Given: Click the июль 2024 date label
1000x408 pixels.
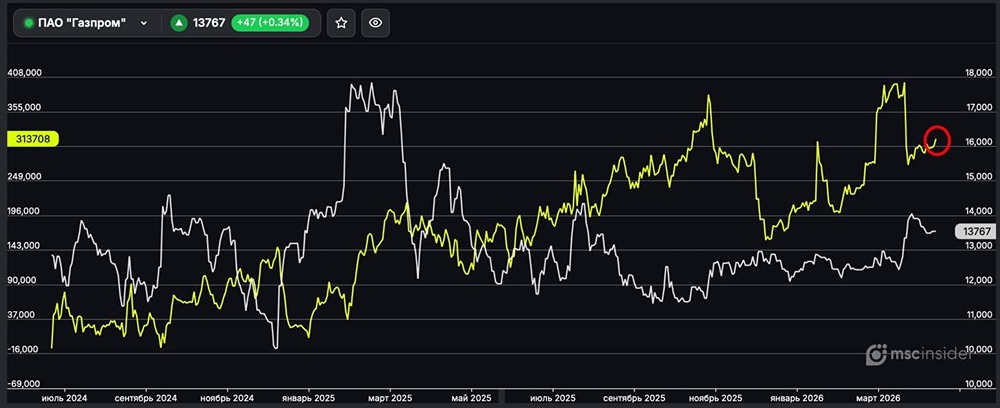Looking at the screenshot, I should pos(62,397).
